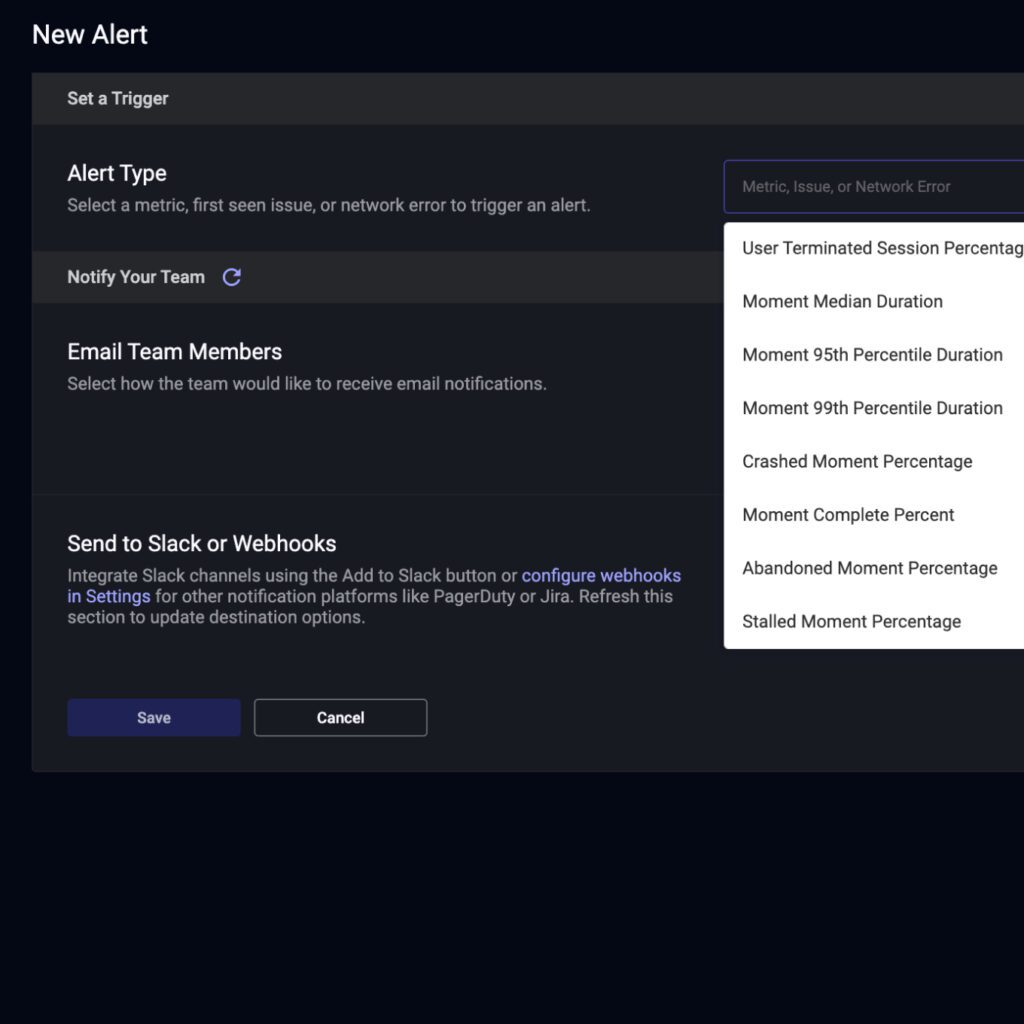1024x1024 pixels.
Task: Click the New Alert page title
Action: coord(90,34)
